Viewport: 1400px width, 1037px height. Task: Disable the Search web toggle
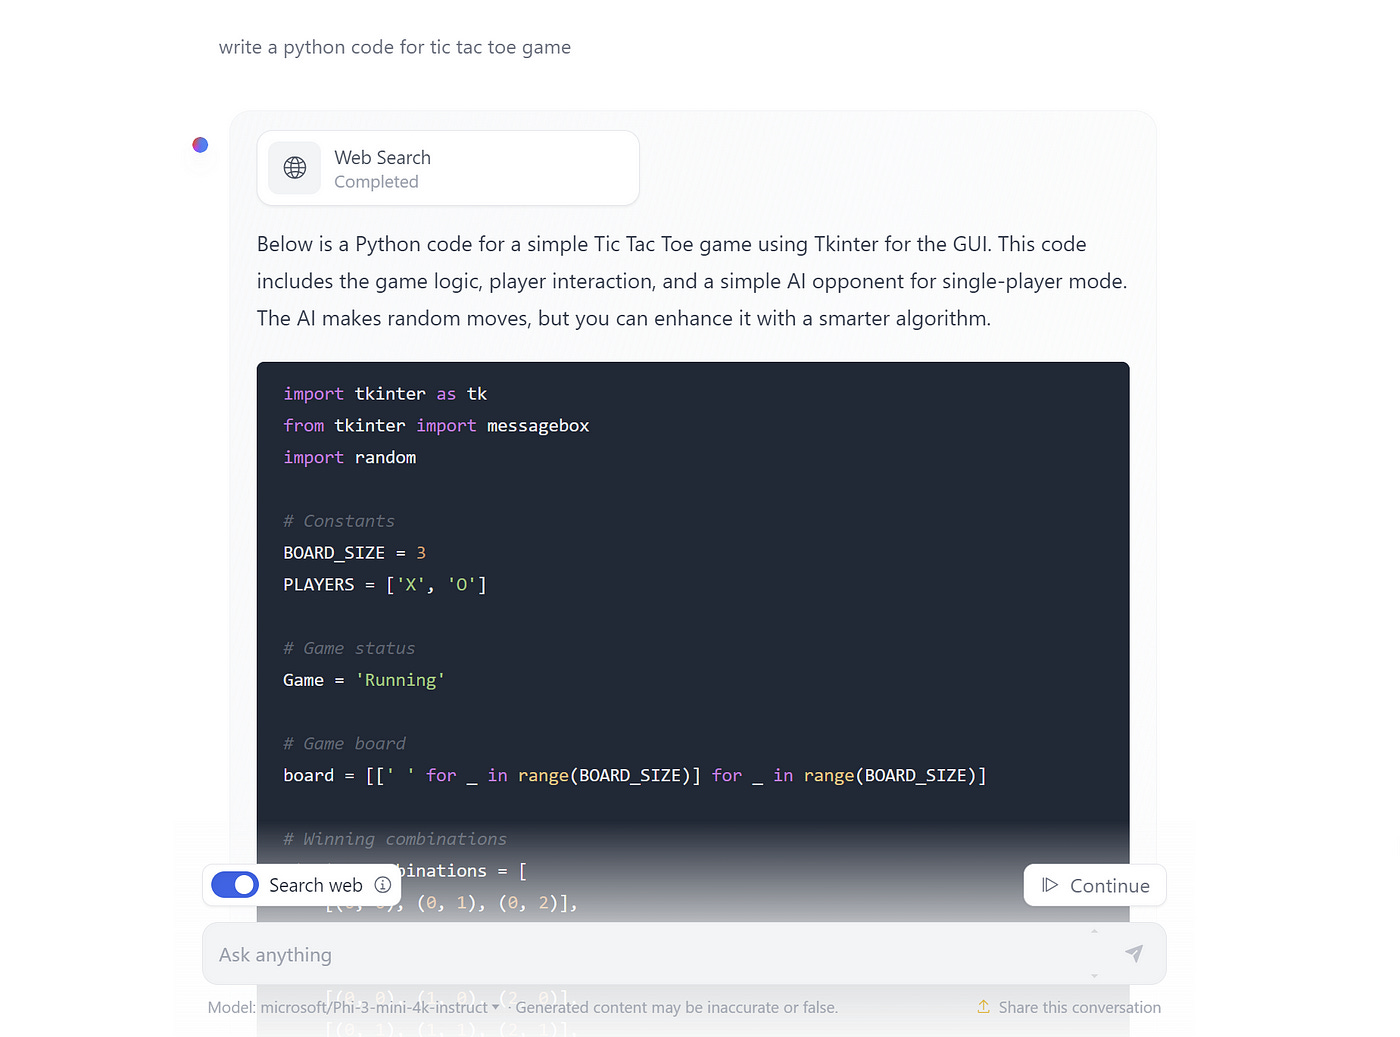233,885
